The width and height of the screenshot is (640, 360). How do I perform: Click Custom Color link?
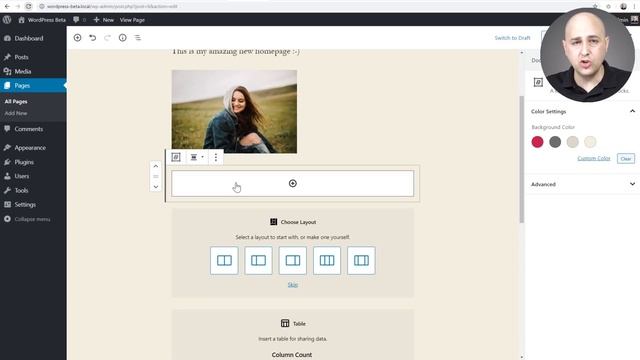594,158
